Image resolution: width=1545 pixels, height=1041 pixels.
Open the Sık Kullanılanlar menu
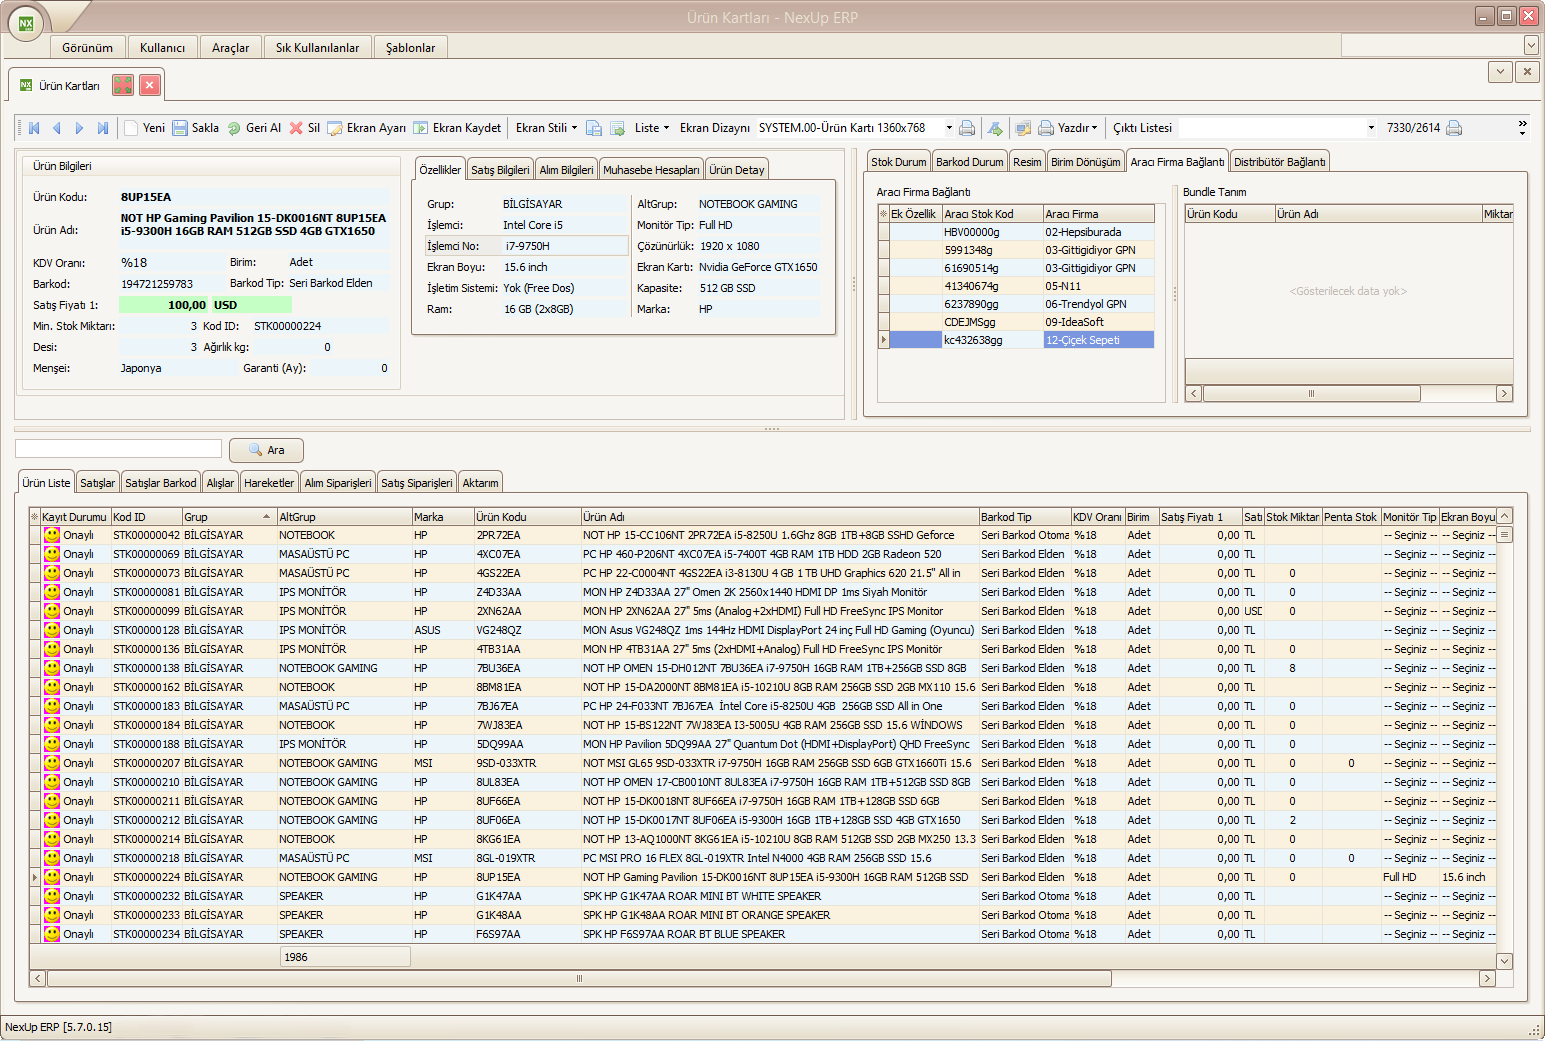click(317, 47)
